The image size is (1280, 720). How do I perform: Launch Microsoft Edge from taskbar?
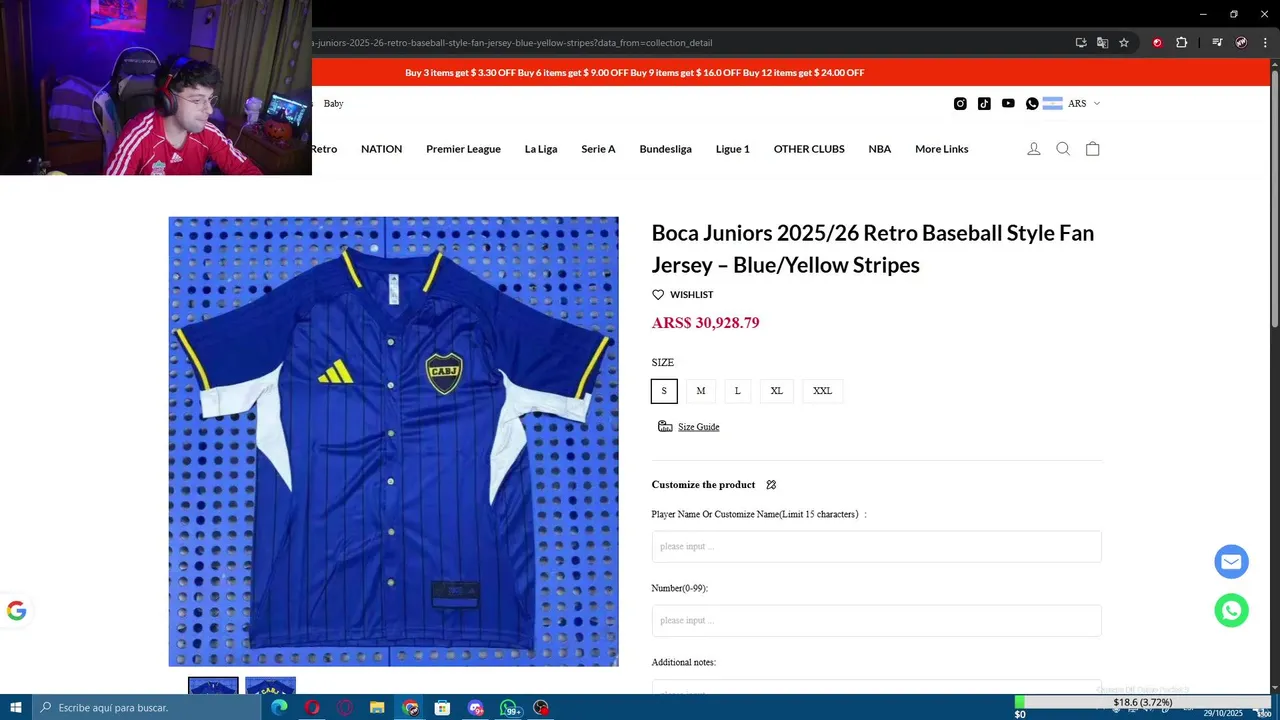pos(279,708)
